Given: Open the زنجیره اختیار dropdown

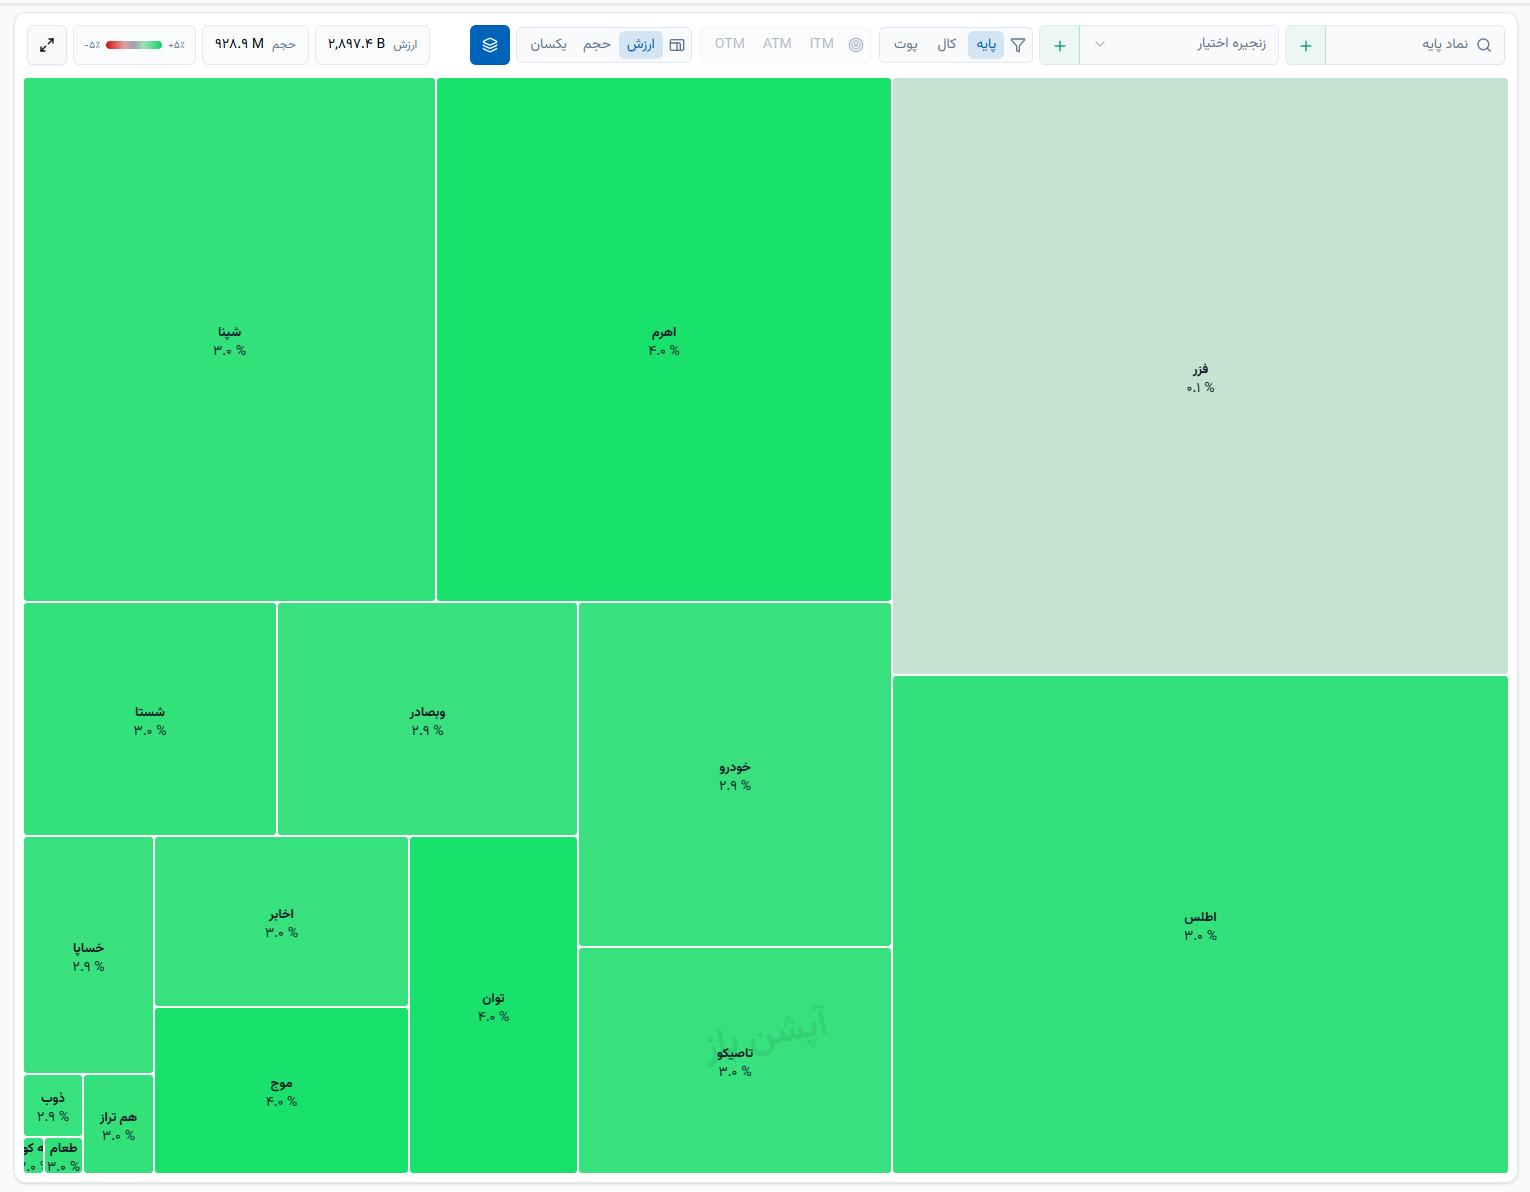Looking at the screenshot, I should 1179,45.
